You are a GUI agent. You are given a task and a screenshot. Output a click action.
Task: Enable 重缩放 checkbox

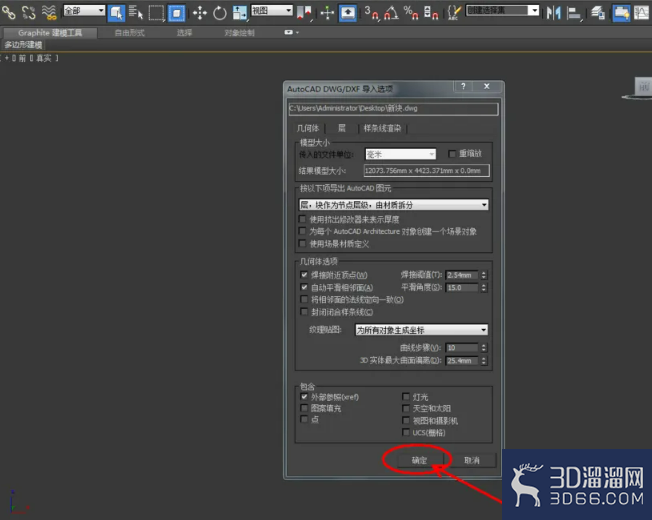tap(452, 154)
